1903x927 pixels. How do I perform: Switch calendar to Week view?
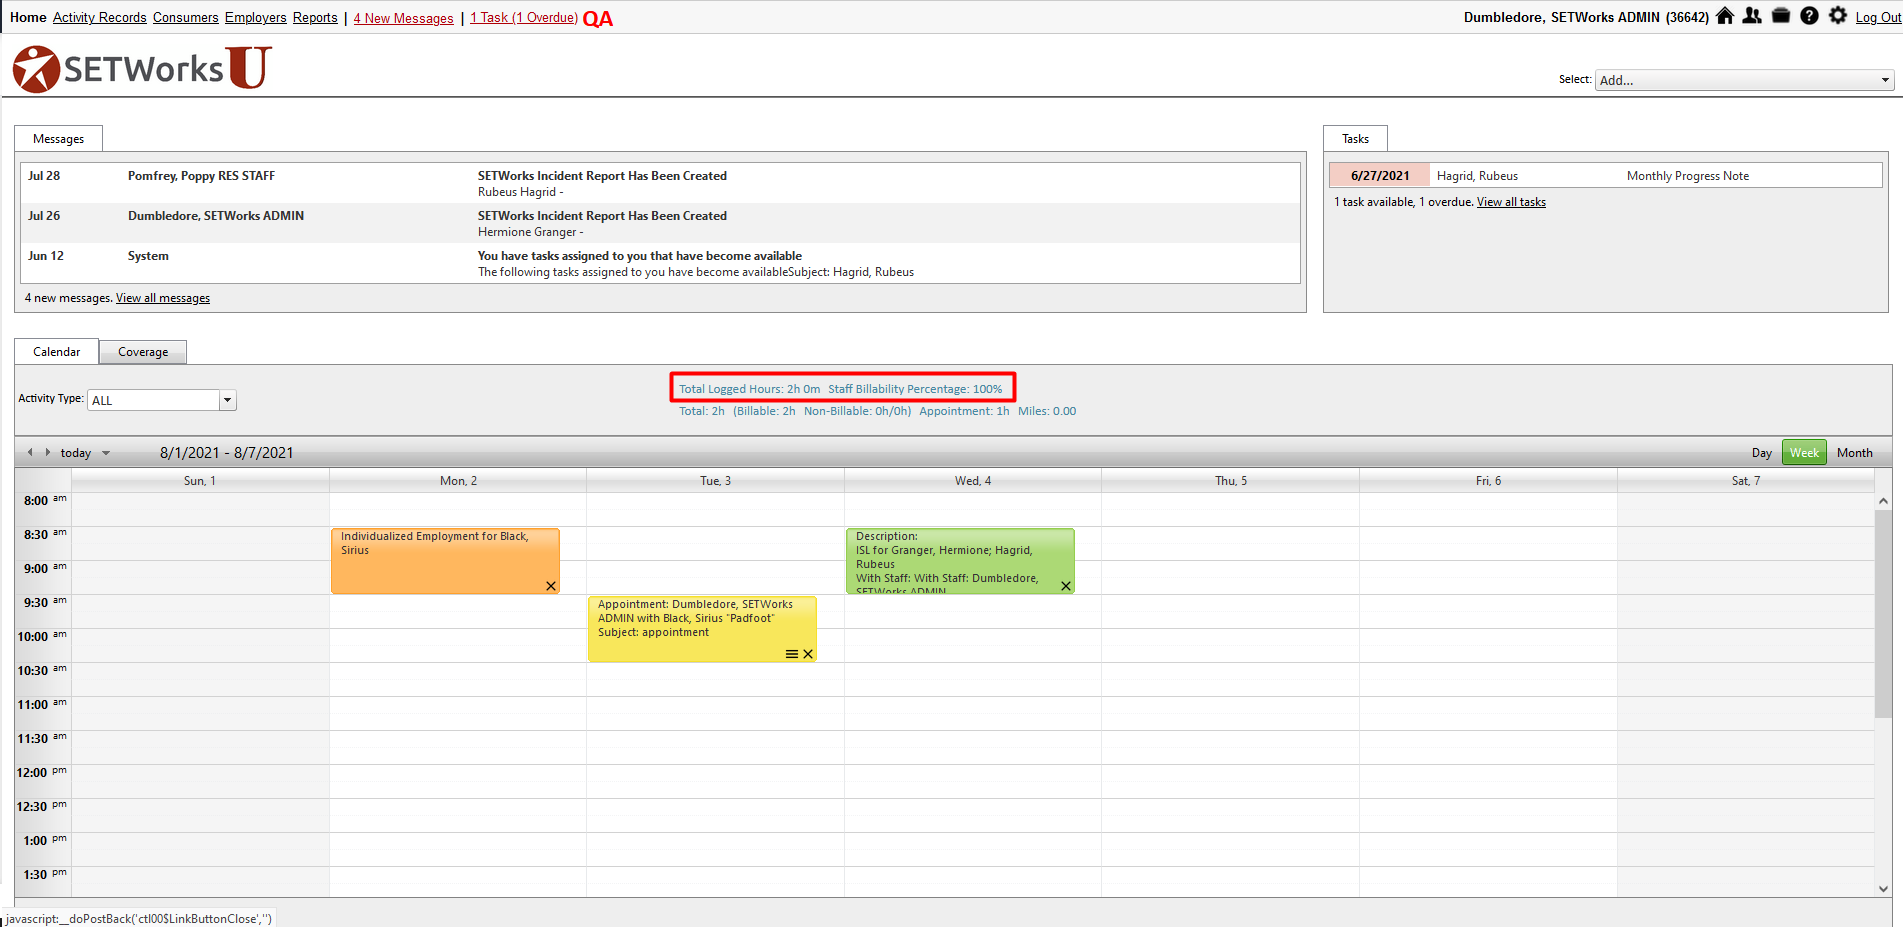(1804, 453)
